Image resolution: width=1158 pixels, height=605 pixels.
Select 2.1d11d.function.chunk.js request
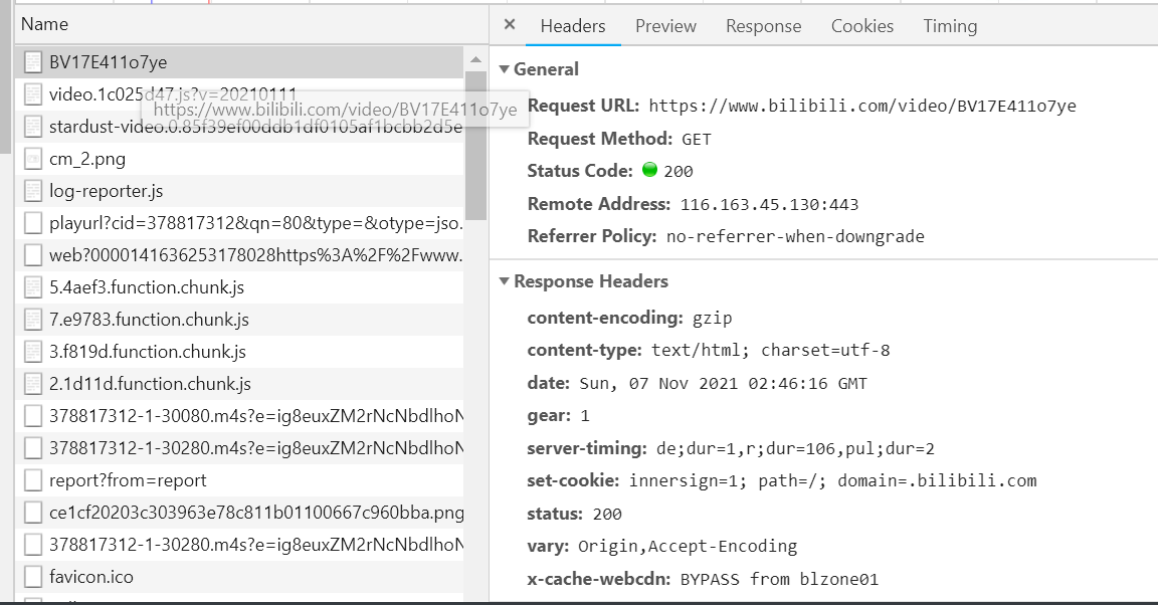pyautogui.click(x=239, y=383)
